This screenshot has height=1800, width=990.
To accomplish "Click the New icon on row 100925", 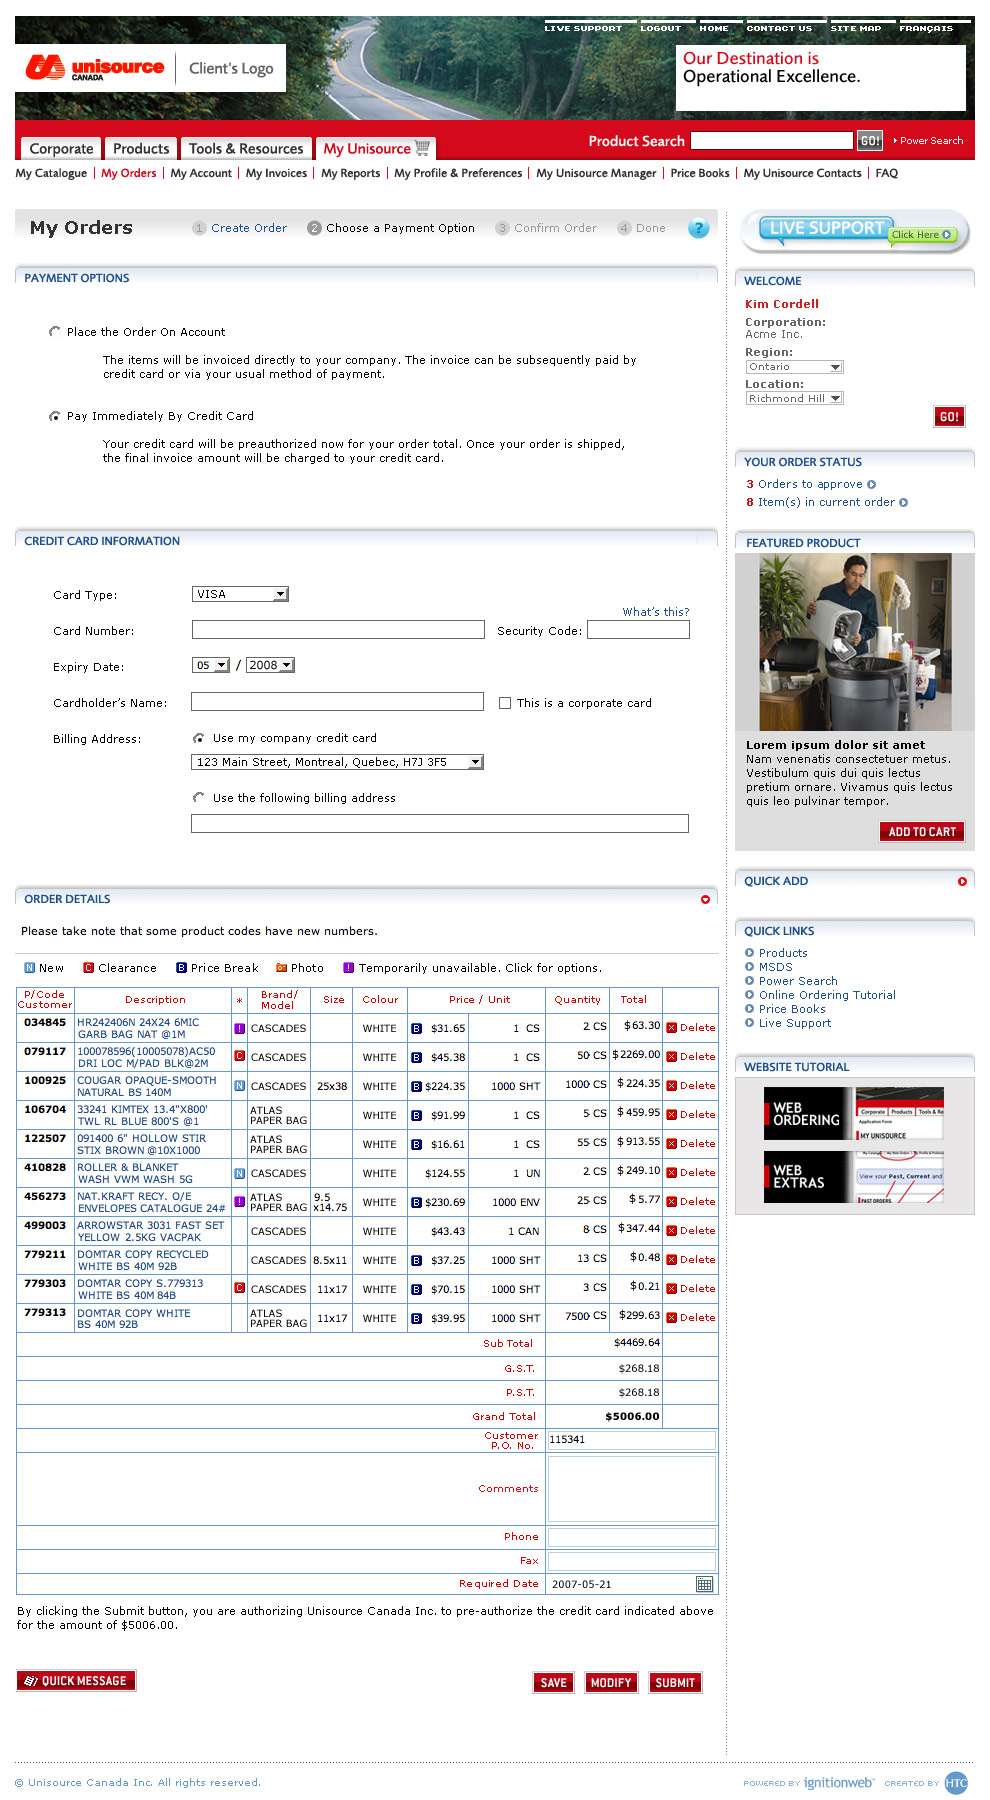I will point(239,1086).
